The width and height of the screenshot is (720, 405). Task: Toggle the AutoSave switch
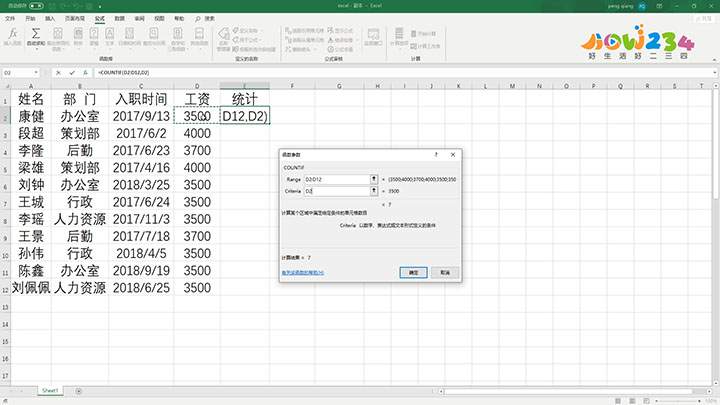coord(36,6)
